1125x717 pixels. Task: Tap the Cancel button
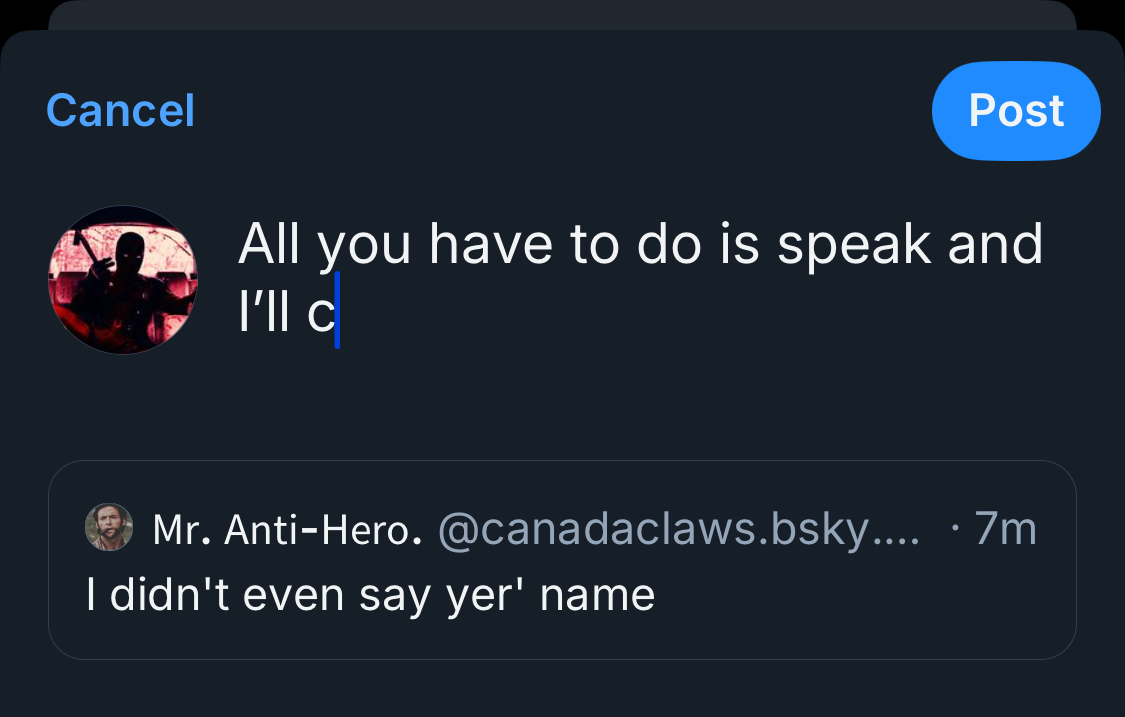point(120,110)
